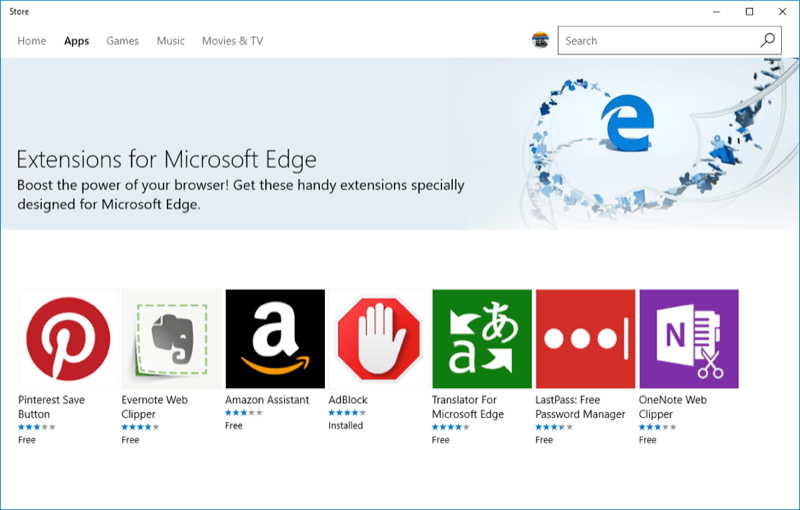Viewport: 800px width, 510px height.
Task: Open the Evernote Web Clipper elephant icon
Action: tap(172, 339)
